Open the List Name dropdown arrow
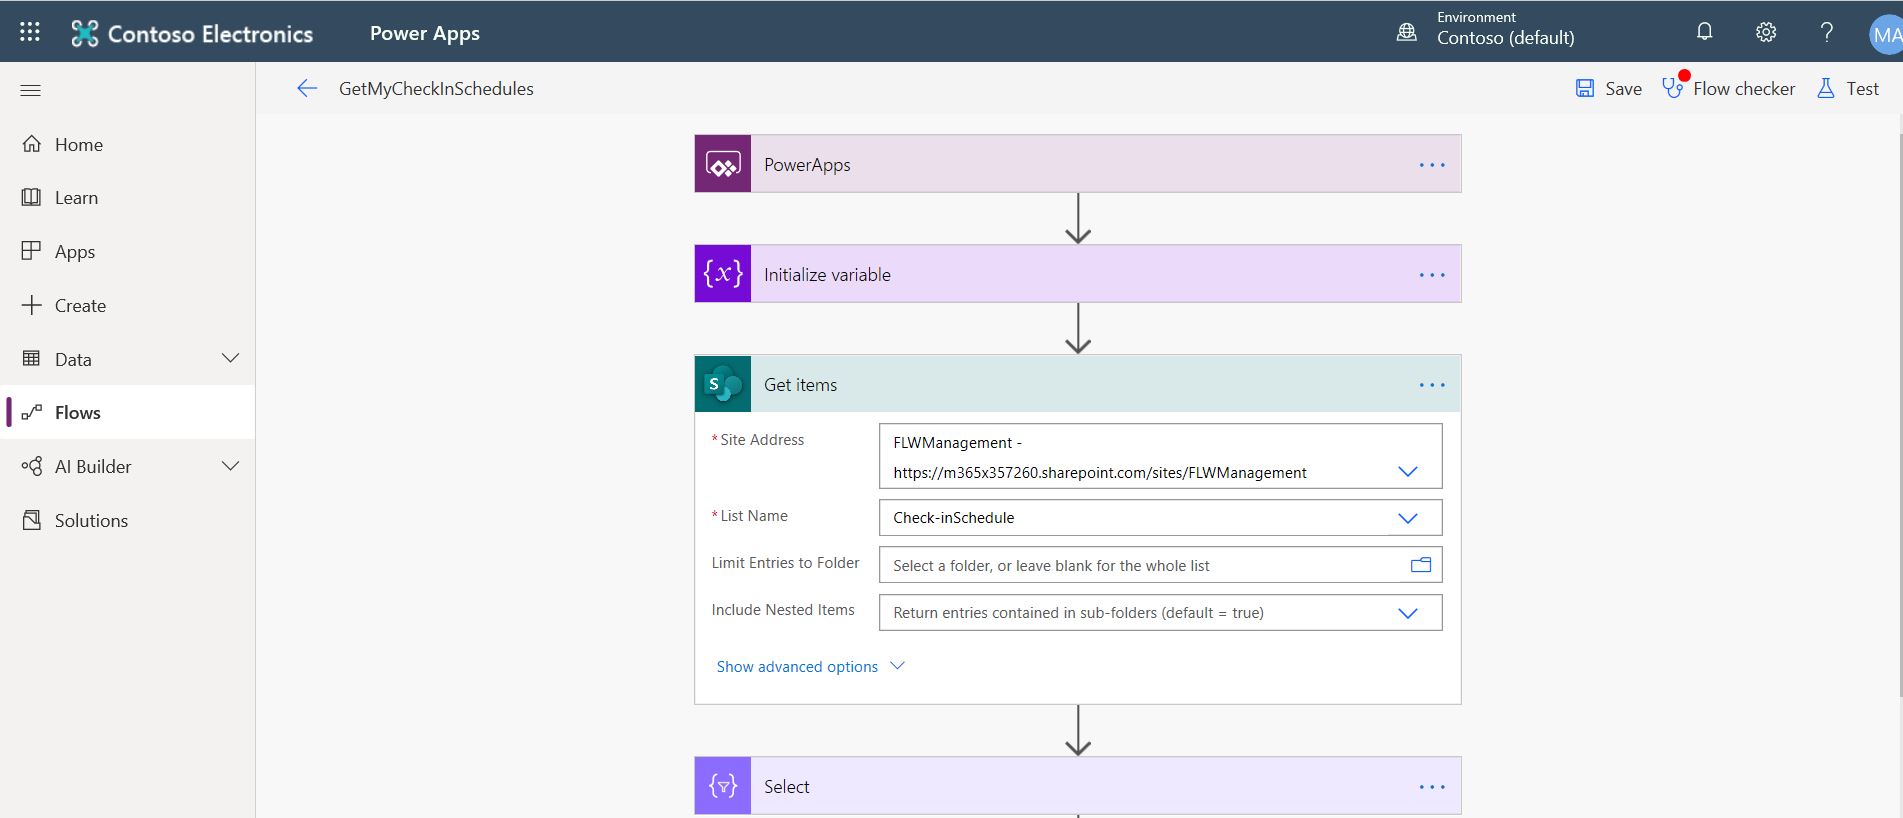 (x=1408, y=518)
